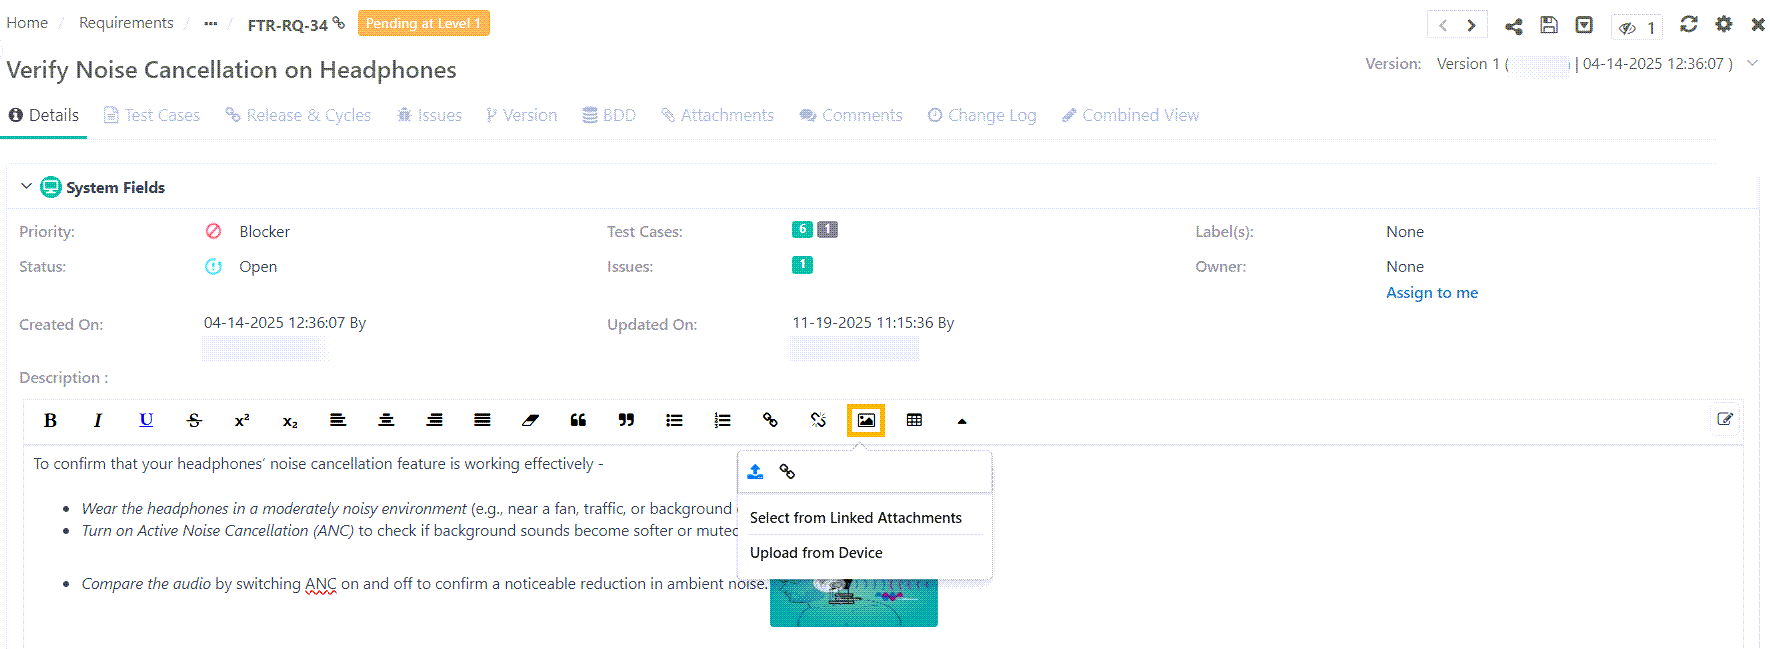
Task: Insert opening blockquote icon
Action: [x=578, y=420]
